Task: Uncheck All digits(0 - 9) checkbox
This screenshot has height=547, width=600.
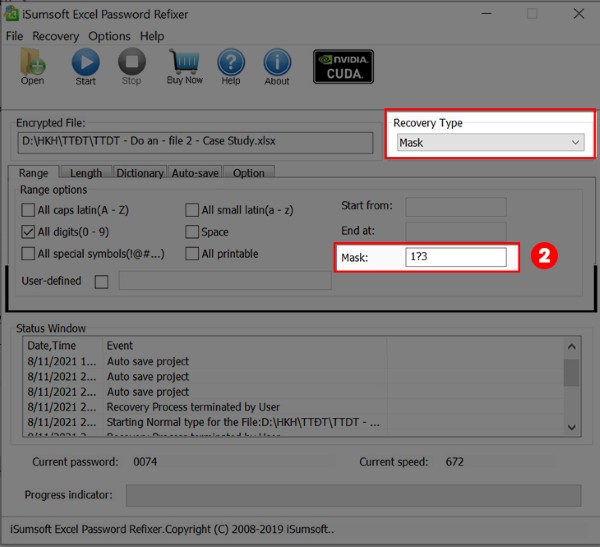Action: [x=28, y=232]
